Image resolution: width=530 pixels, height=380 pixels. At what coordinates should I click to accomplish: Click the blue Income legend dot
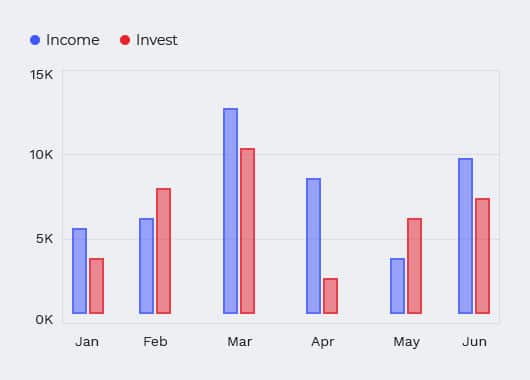pos(35,40)
